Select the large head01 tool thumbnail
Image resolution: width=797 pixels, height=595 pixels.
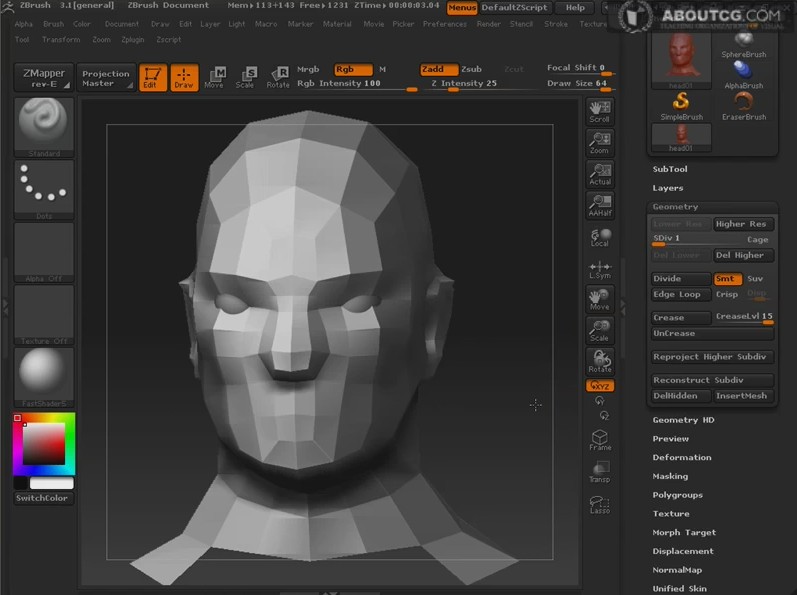[x=681, y=60]
